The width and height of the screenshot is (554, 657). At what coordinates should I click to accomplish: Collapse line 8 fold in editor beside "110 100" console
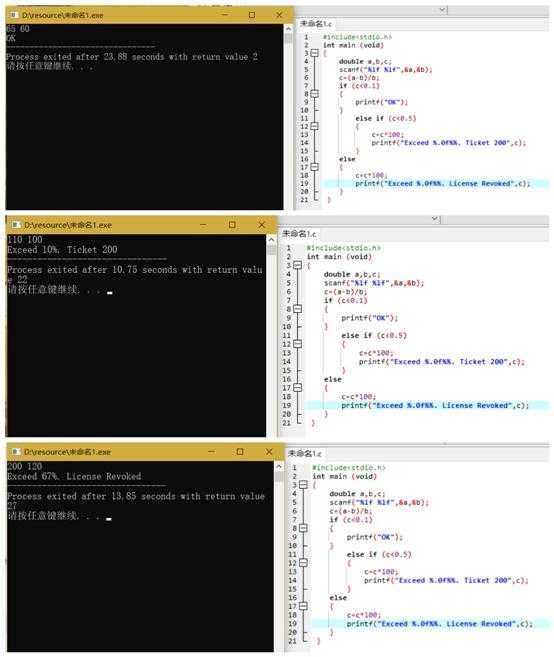pos(298,309)
